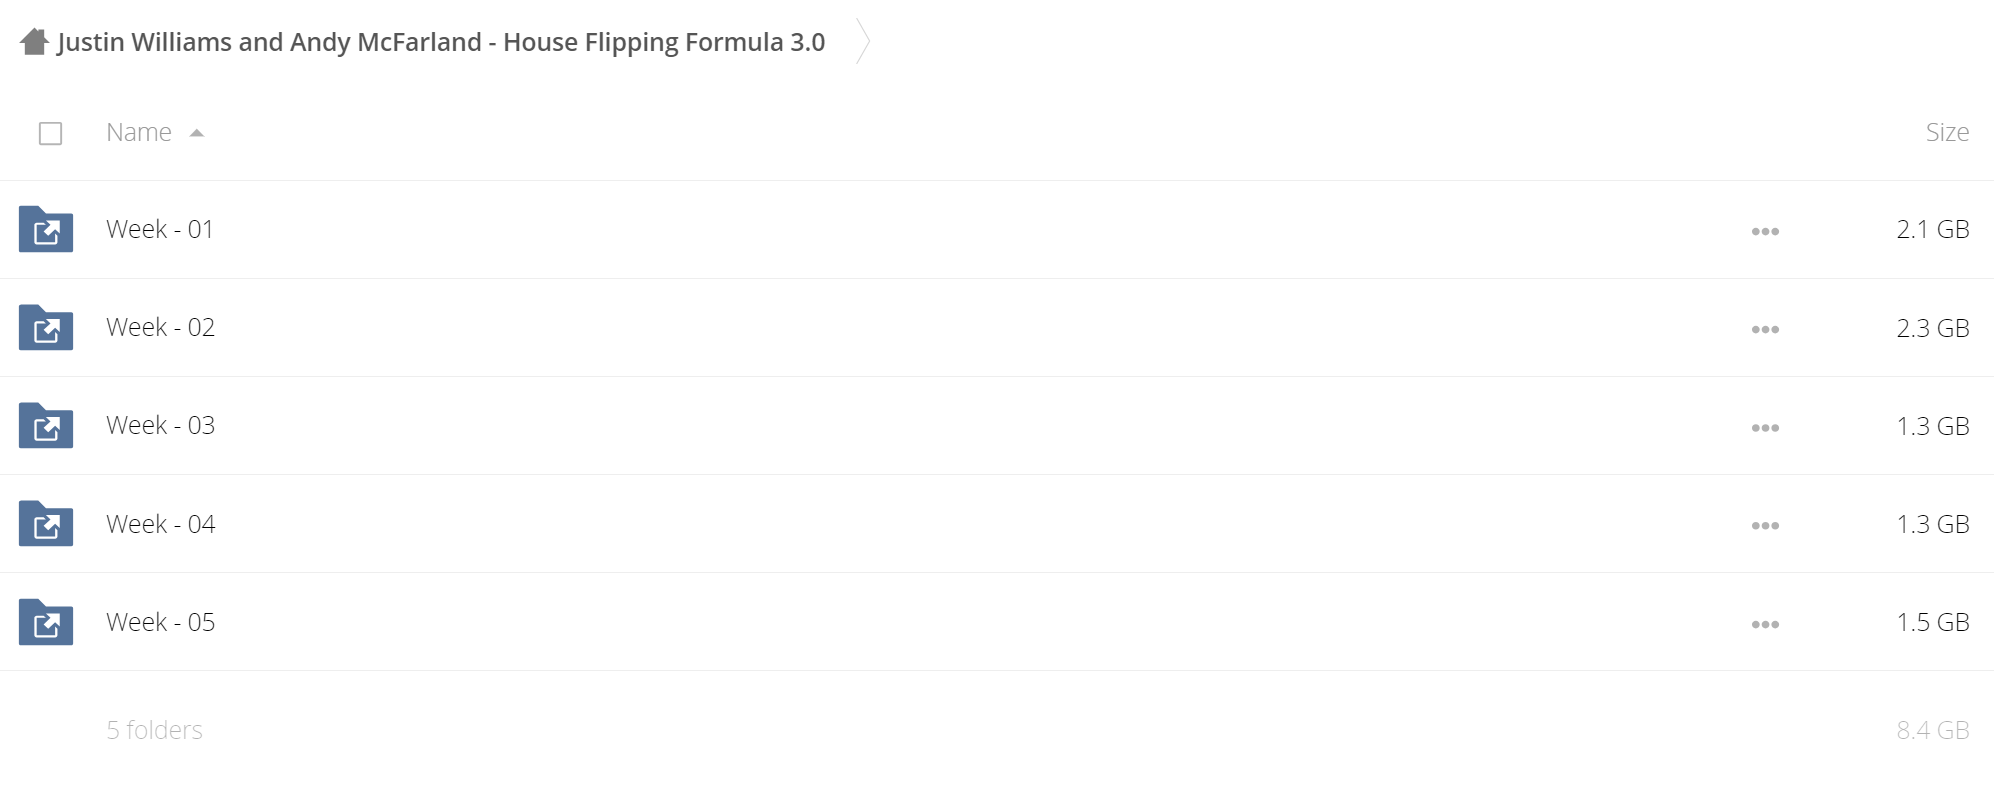This screenshot has height=796, width=1994.
Task: Open the Week - 03 shared folder icon
Action: (46, 425)
